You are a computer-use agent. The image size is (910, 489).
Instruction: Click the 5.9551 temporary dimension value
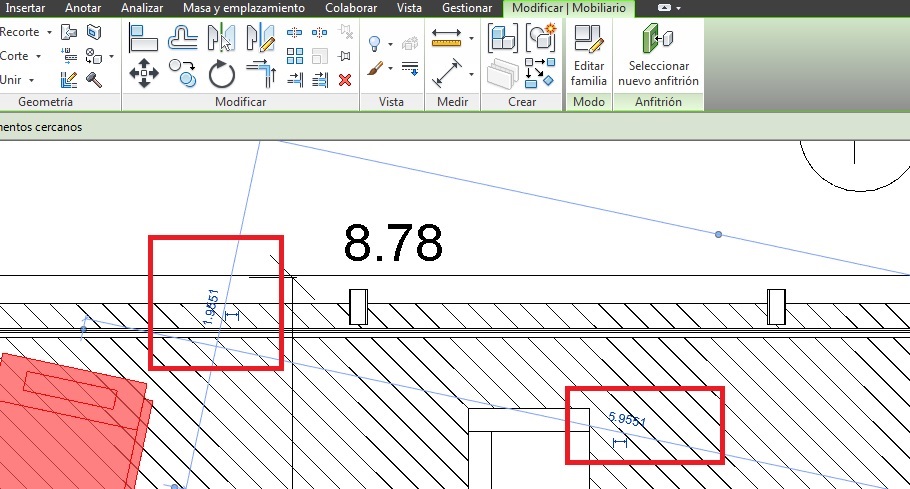click(x=627, y=420)
